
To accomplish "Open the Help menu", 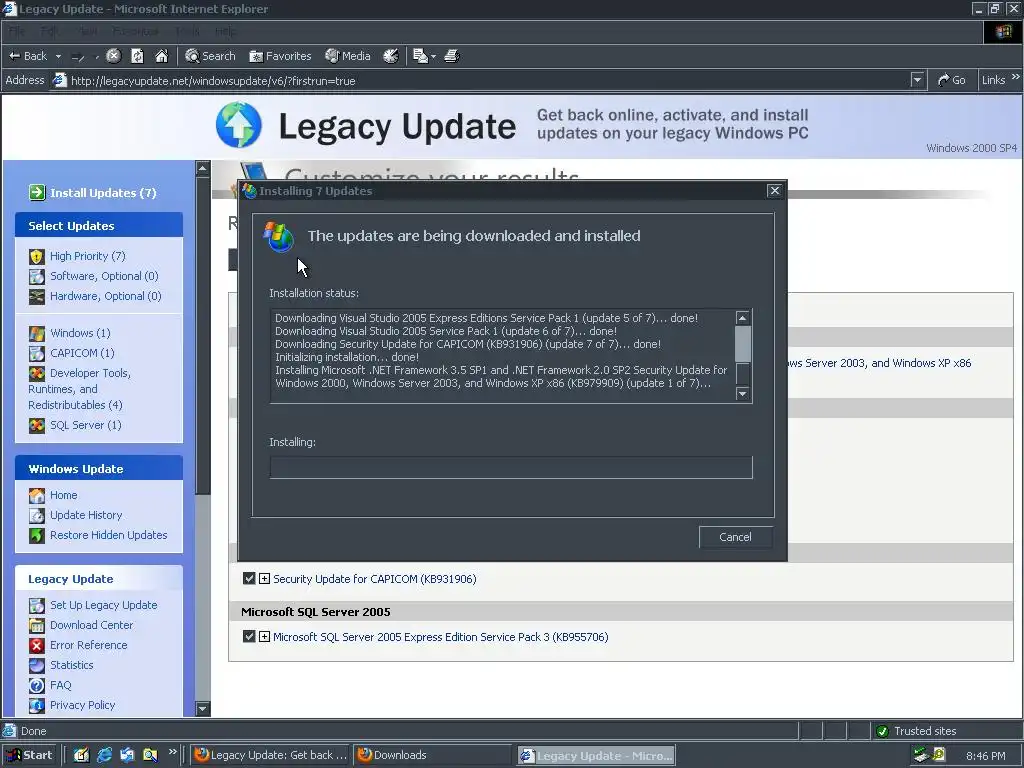I will [225, 31].
